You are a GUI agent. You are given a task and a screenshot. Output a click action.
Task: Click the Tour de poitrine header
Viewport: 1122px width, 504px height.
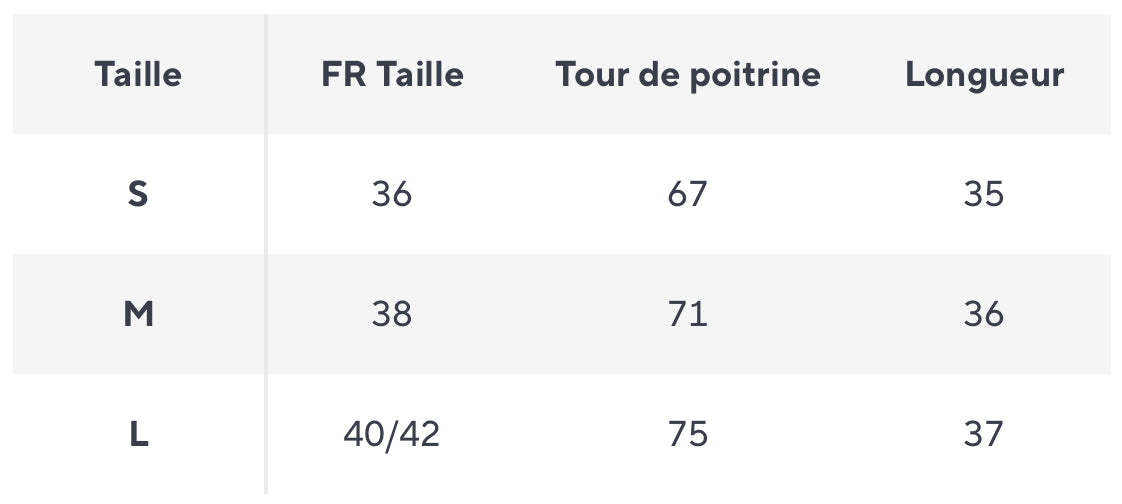(x=688, y=75)
